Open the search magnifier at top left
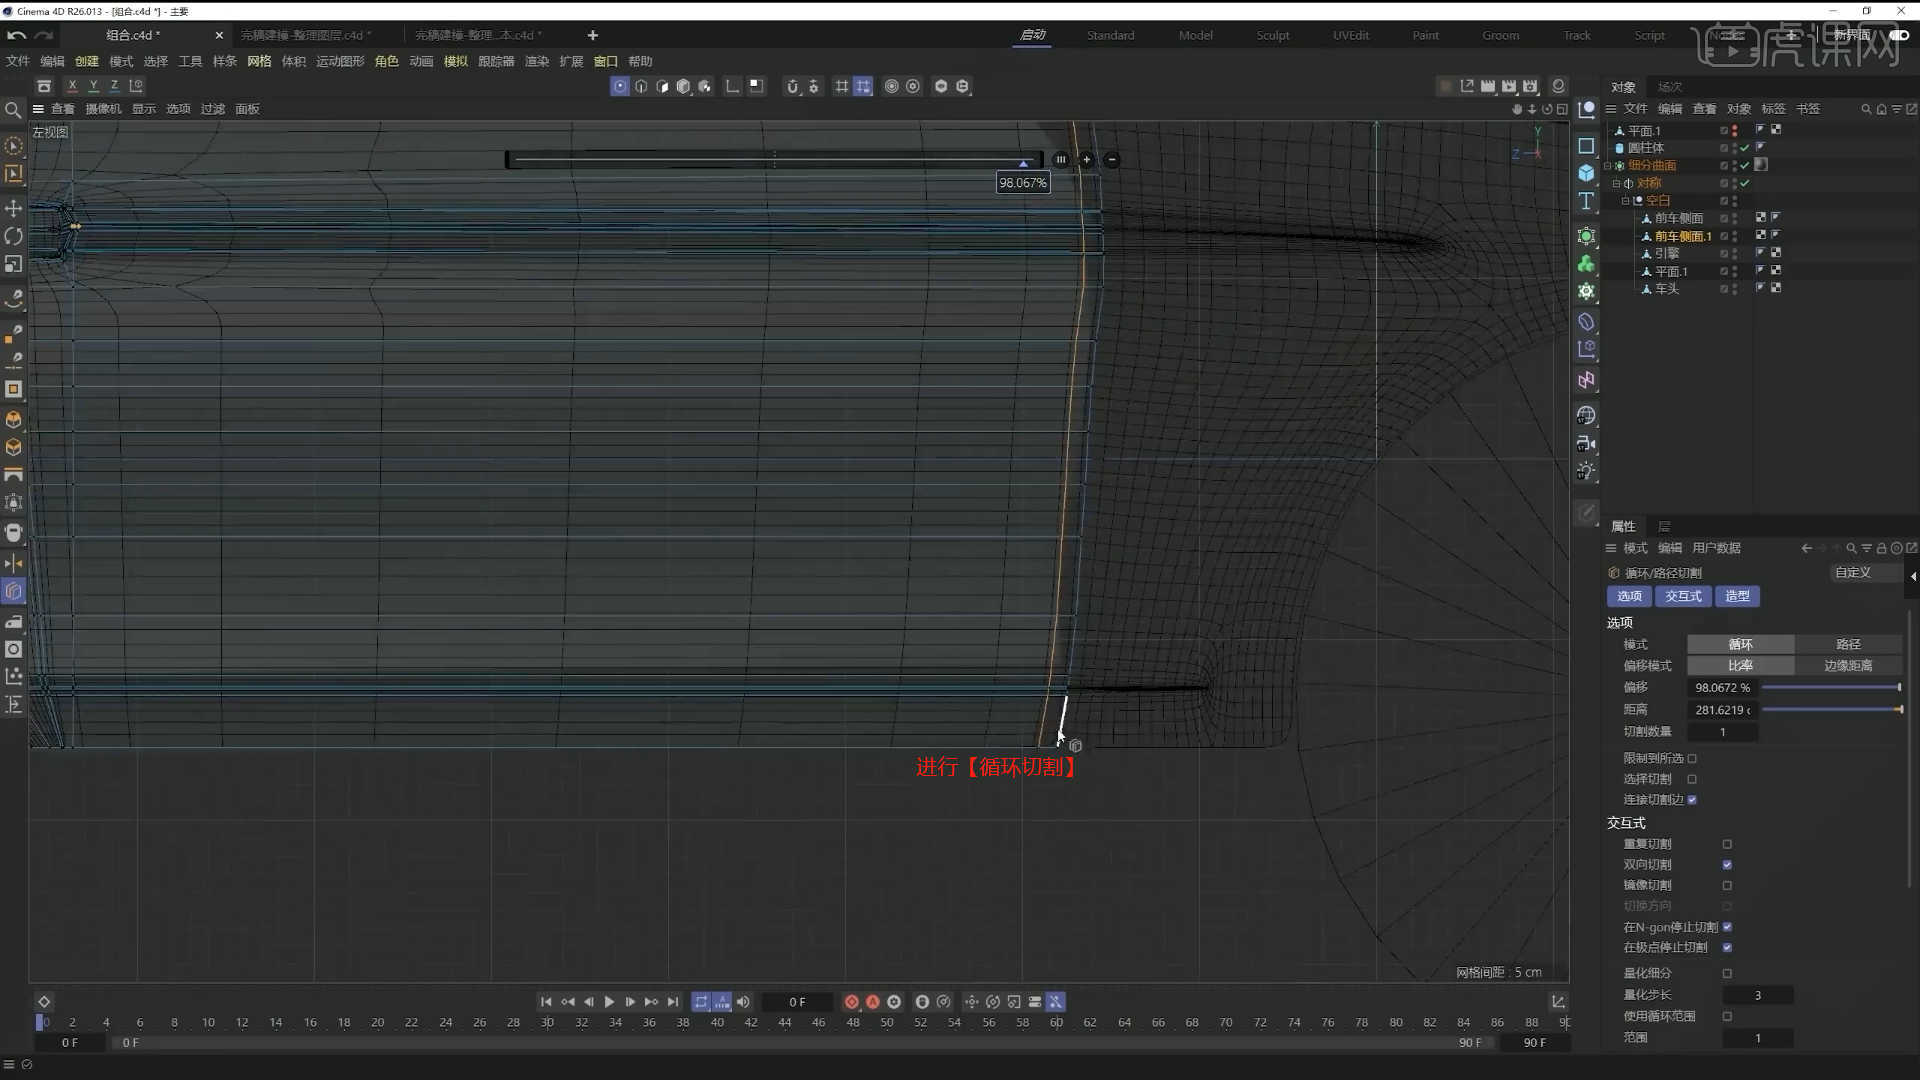1920x1080 pixels. coord(13,110)
